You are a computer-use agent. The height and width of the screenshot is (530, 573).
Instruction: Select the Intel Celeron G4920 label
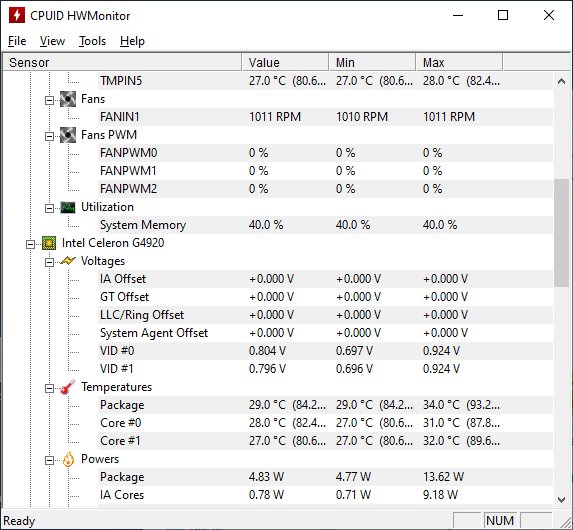pyautogui.click(x=113, y=243)
